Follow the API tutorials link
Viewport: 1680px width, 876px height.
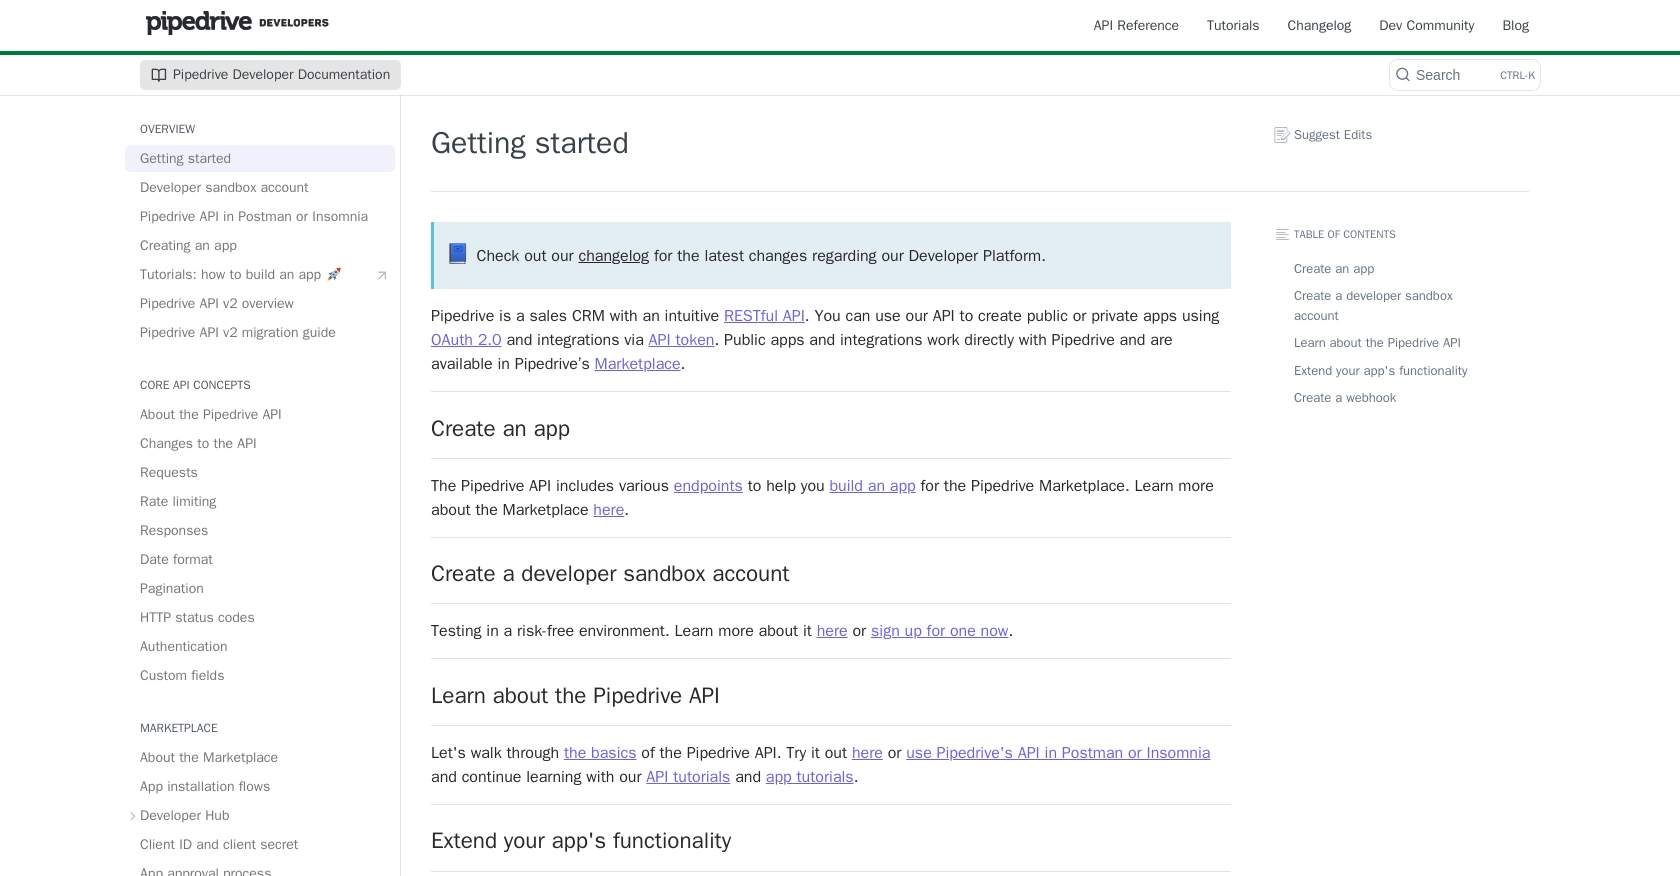[688, 777]
